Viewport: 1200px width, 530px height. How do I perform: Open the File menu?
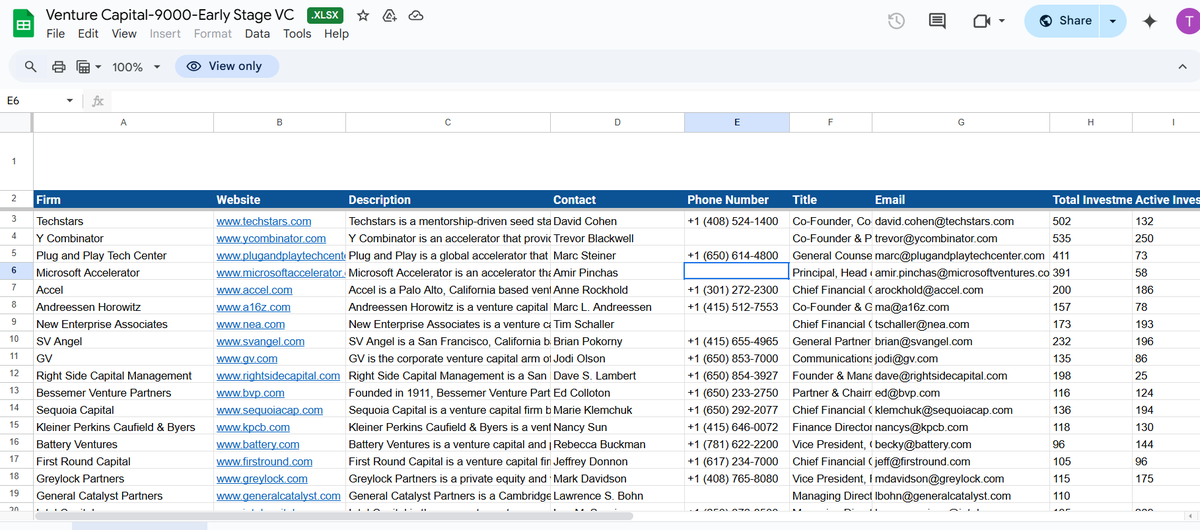[56, 34]
